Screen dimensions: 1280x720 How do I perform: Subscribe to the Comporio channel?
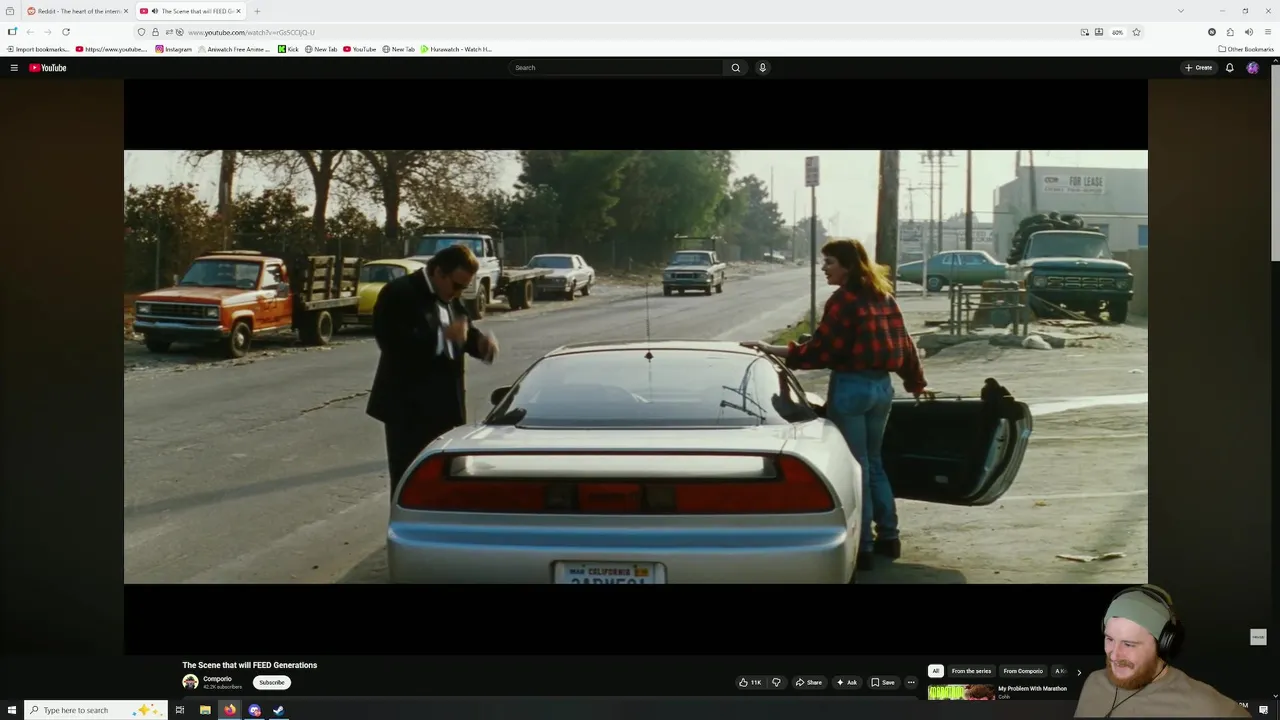(272, 682)
